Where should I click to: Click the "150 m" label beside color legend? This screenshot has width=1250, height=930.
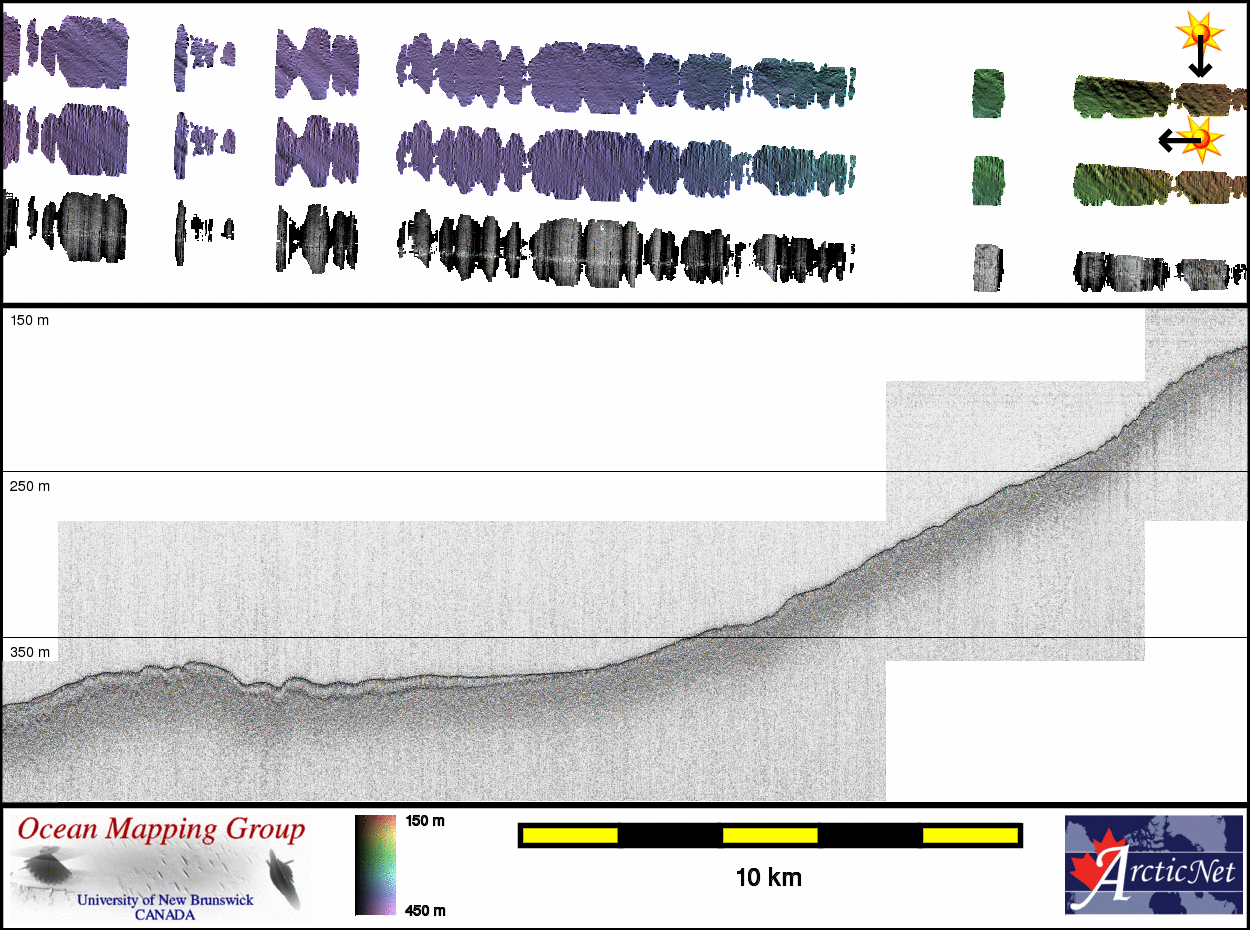pos(424,821)
